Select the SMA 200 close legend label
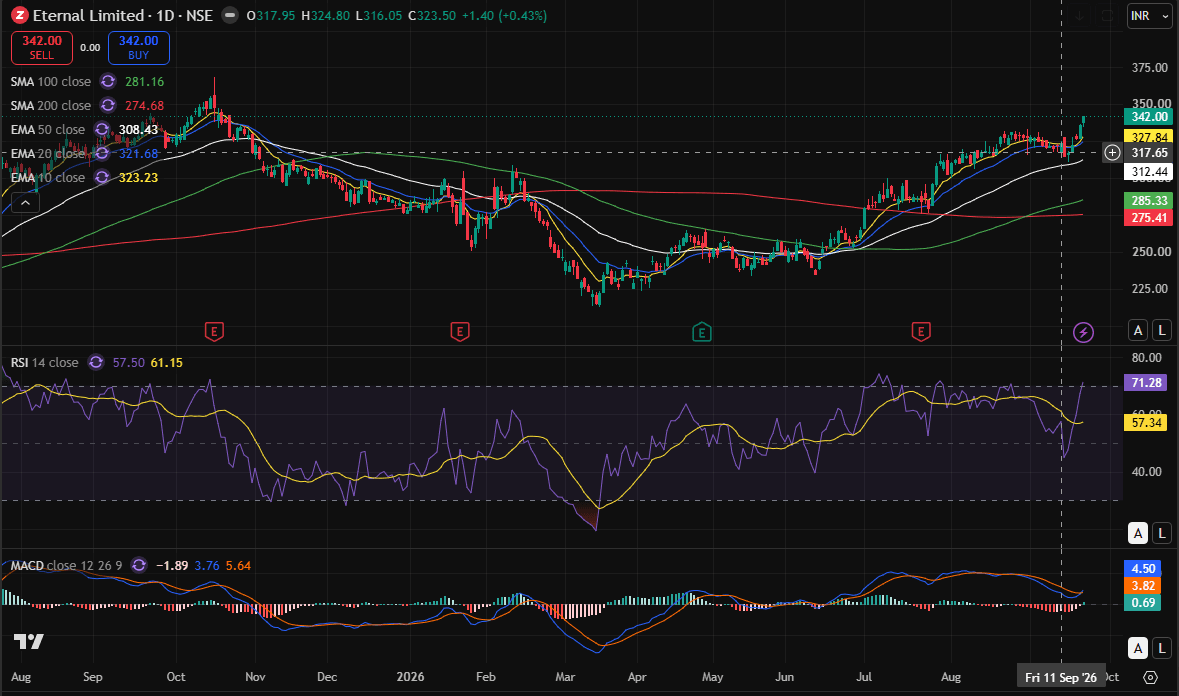1179x696 pixels. (x=50, y=105)
